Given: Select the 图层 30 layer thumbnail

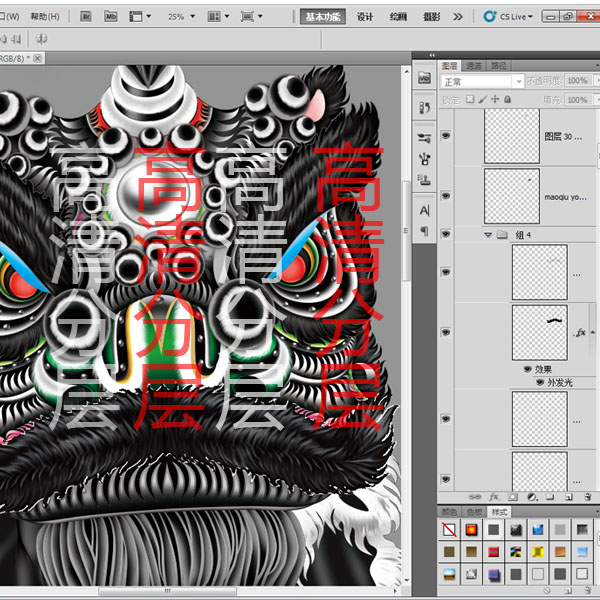Looking at the screenshot, I should [512, 136].
